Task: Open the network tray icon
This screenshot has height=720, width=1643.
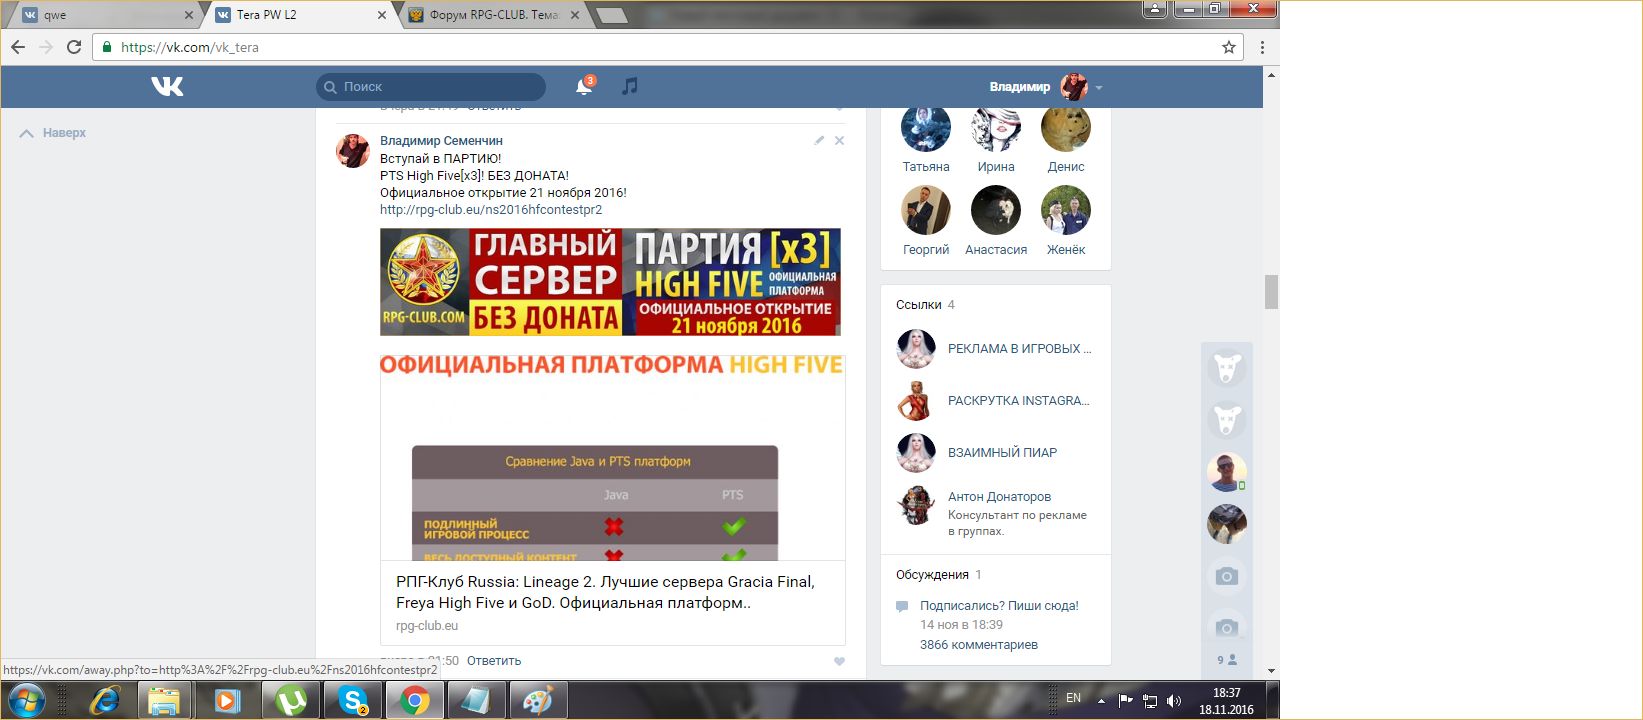Action: pos(1150,700)
